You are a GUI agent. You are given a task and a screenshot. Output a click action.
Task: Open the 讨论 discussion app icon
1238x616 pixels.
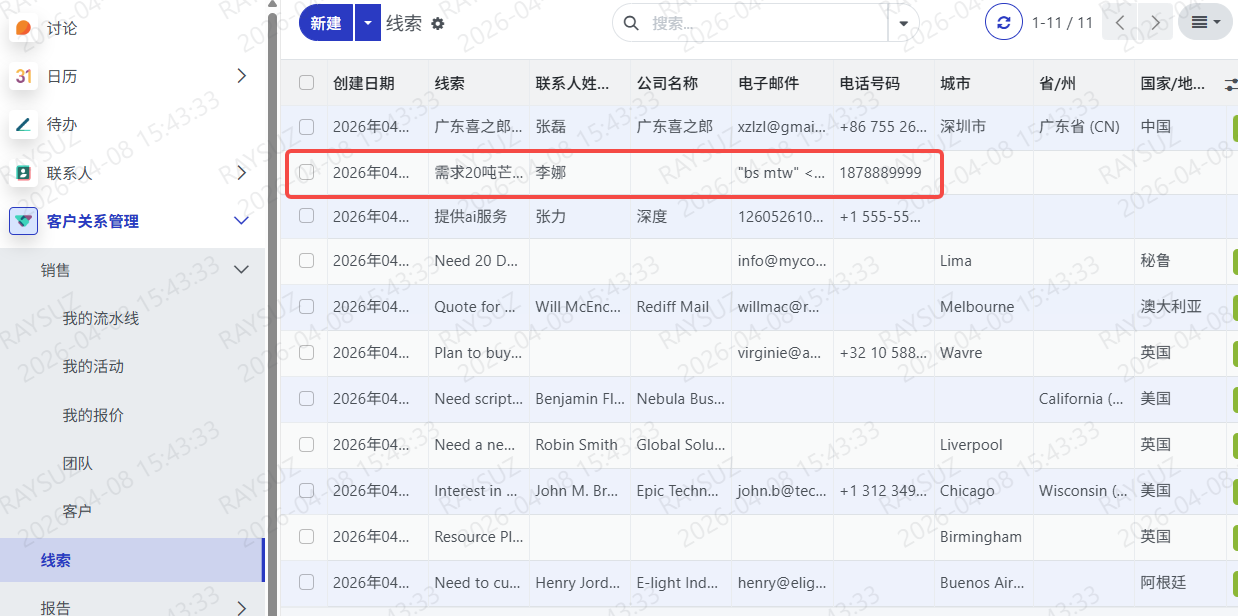[x=23, y=28]
